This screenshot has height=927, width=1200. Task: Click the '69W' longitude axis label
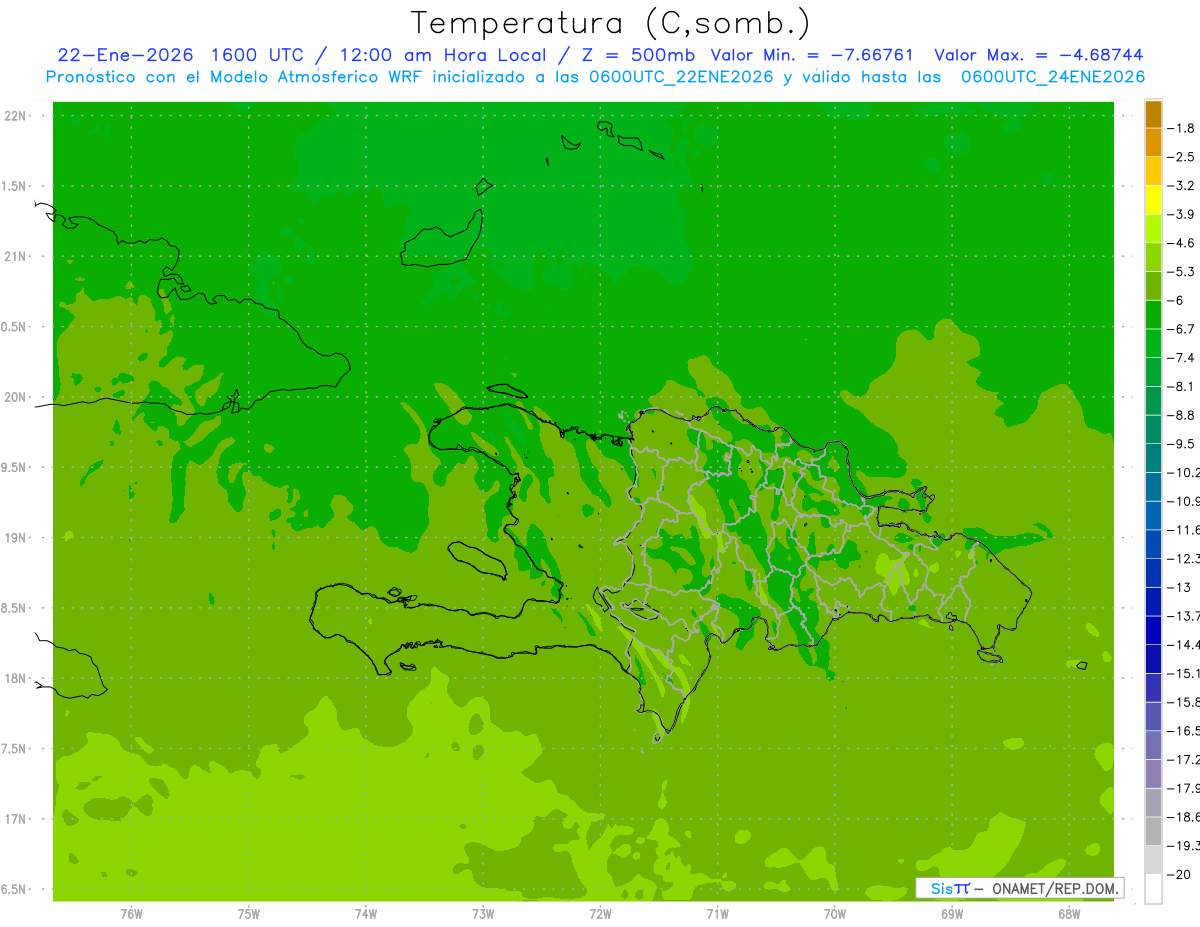(952, 914)
